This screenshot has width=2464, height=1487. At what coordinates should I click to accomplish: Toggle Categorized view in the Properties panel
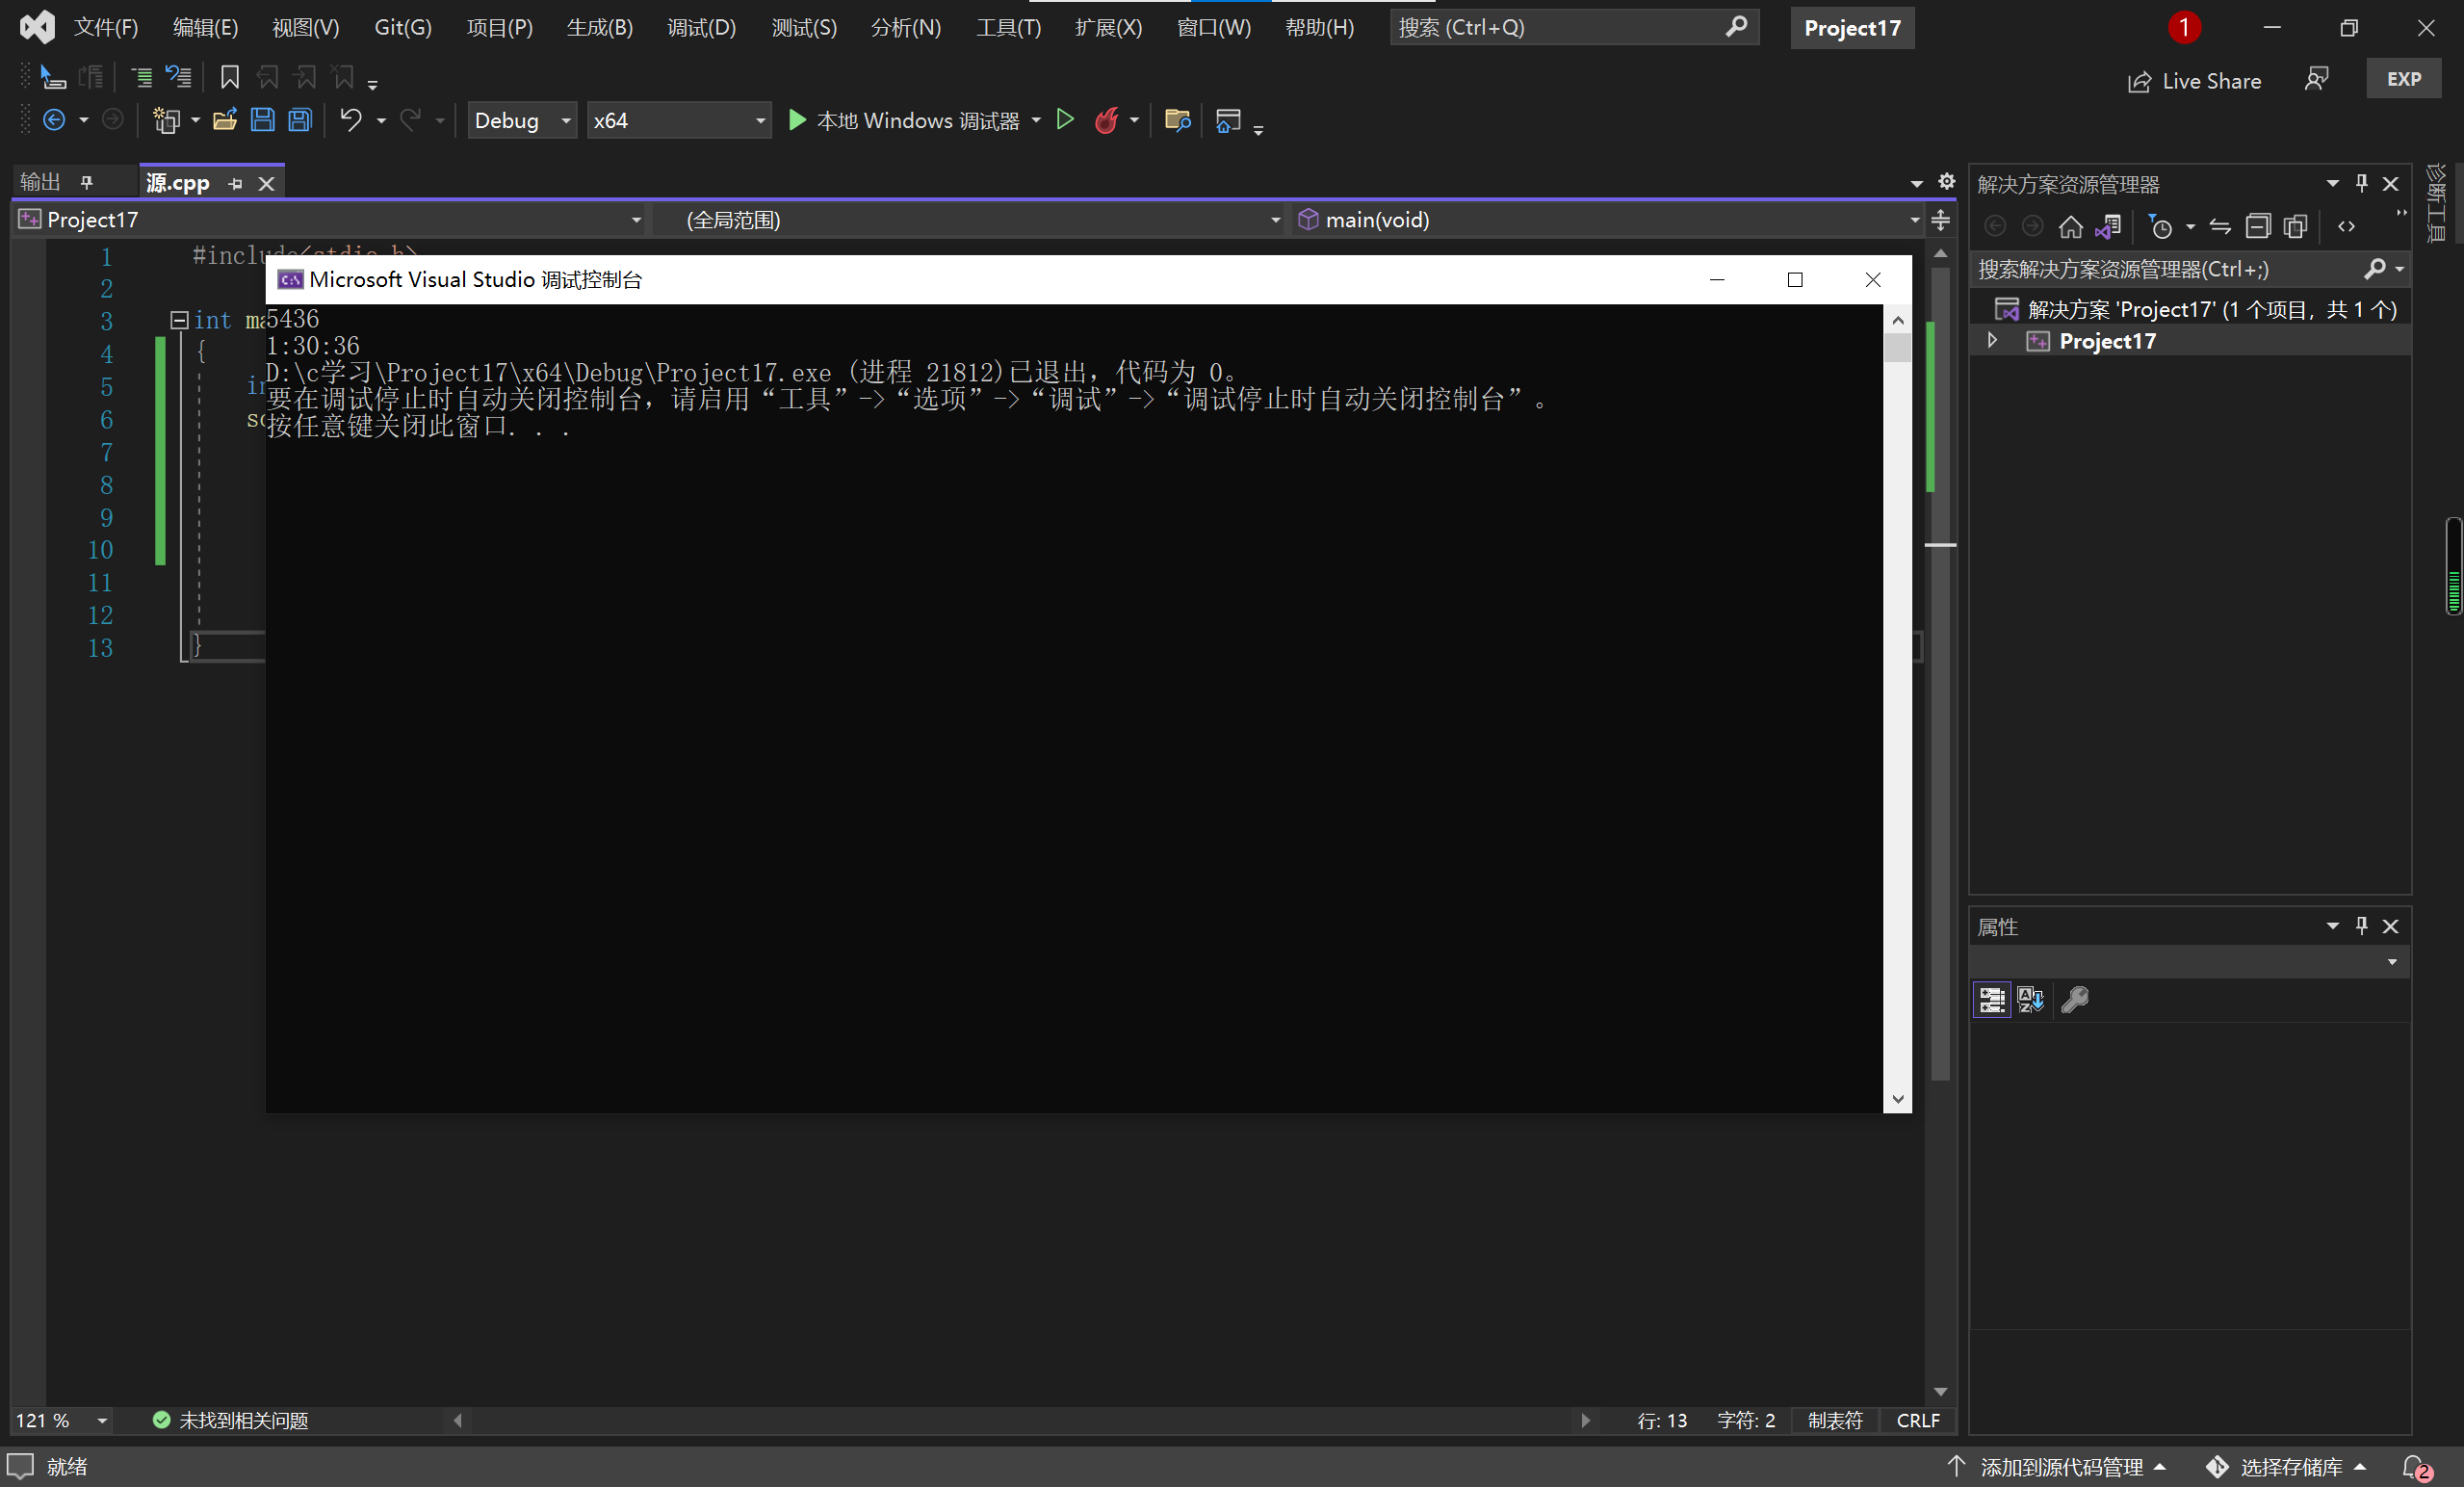point(1992,1000)
